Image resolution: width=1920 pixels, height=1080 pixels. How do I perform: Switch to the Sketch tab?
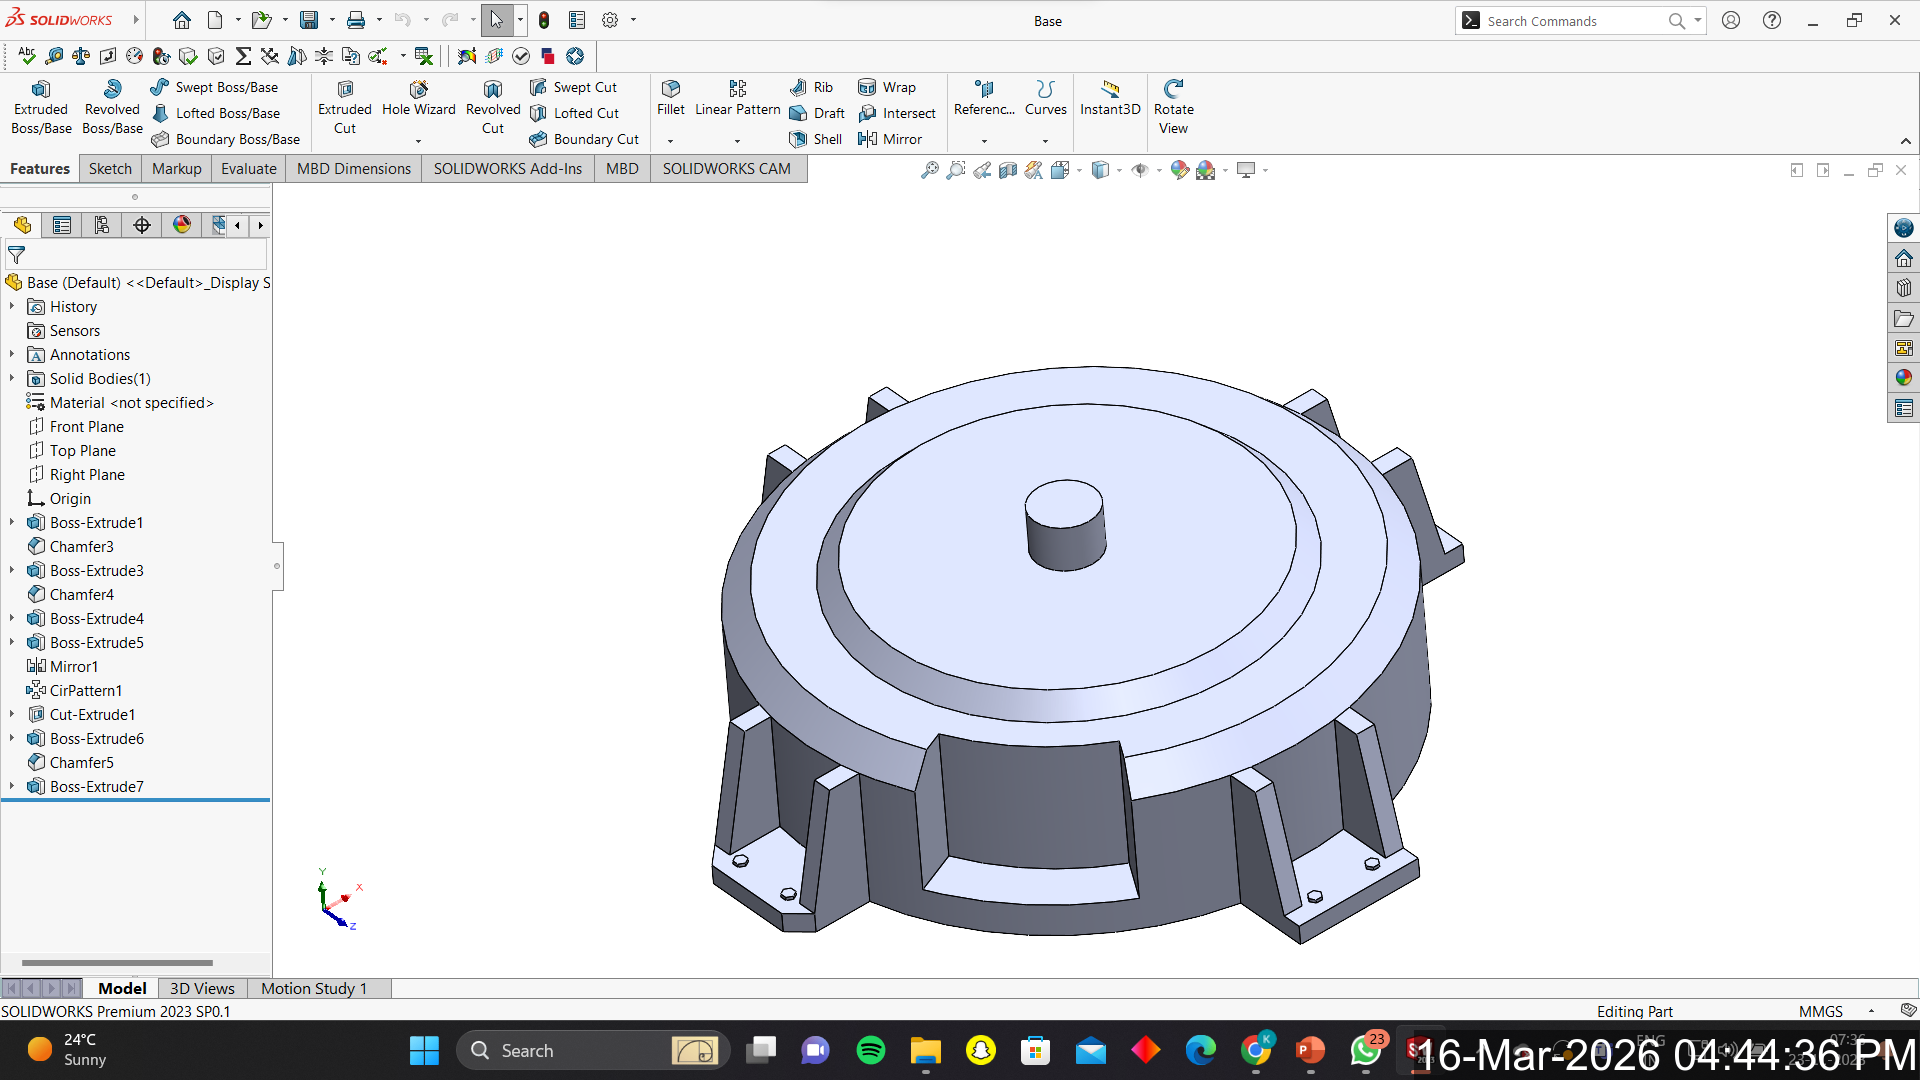click(x=110, y=168)
